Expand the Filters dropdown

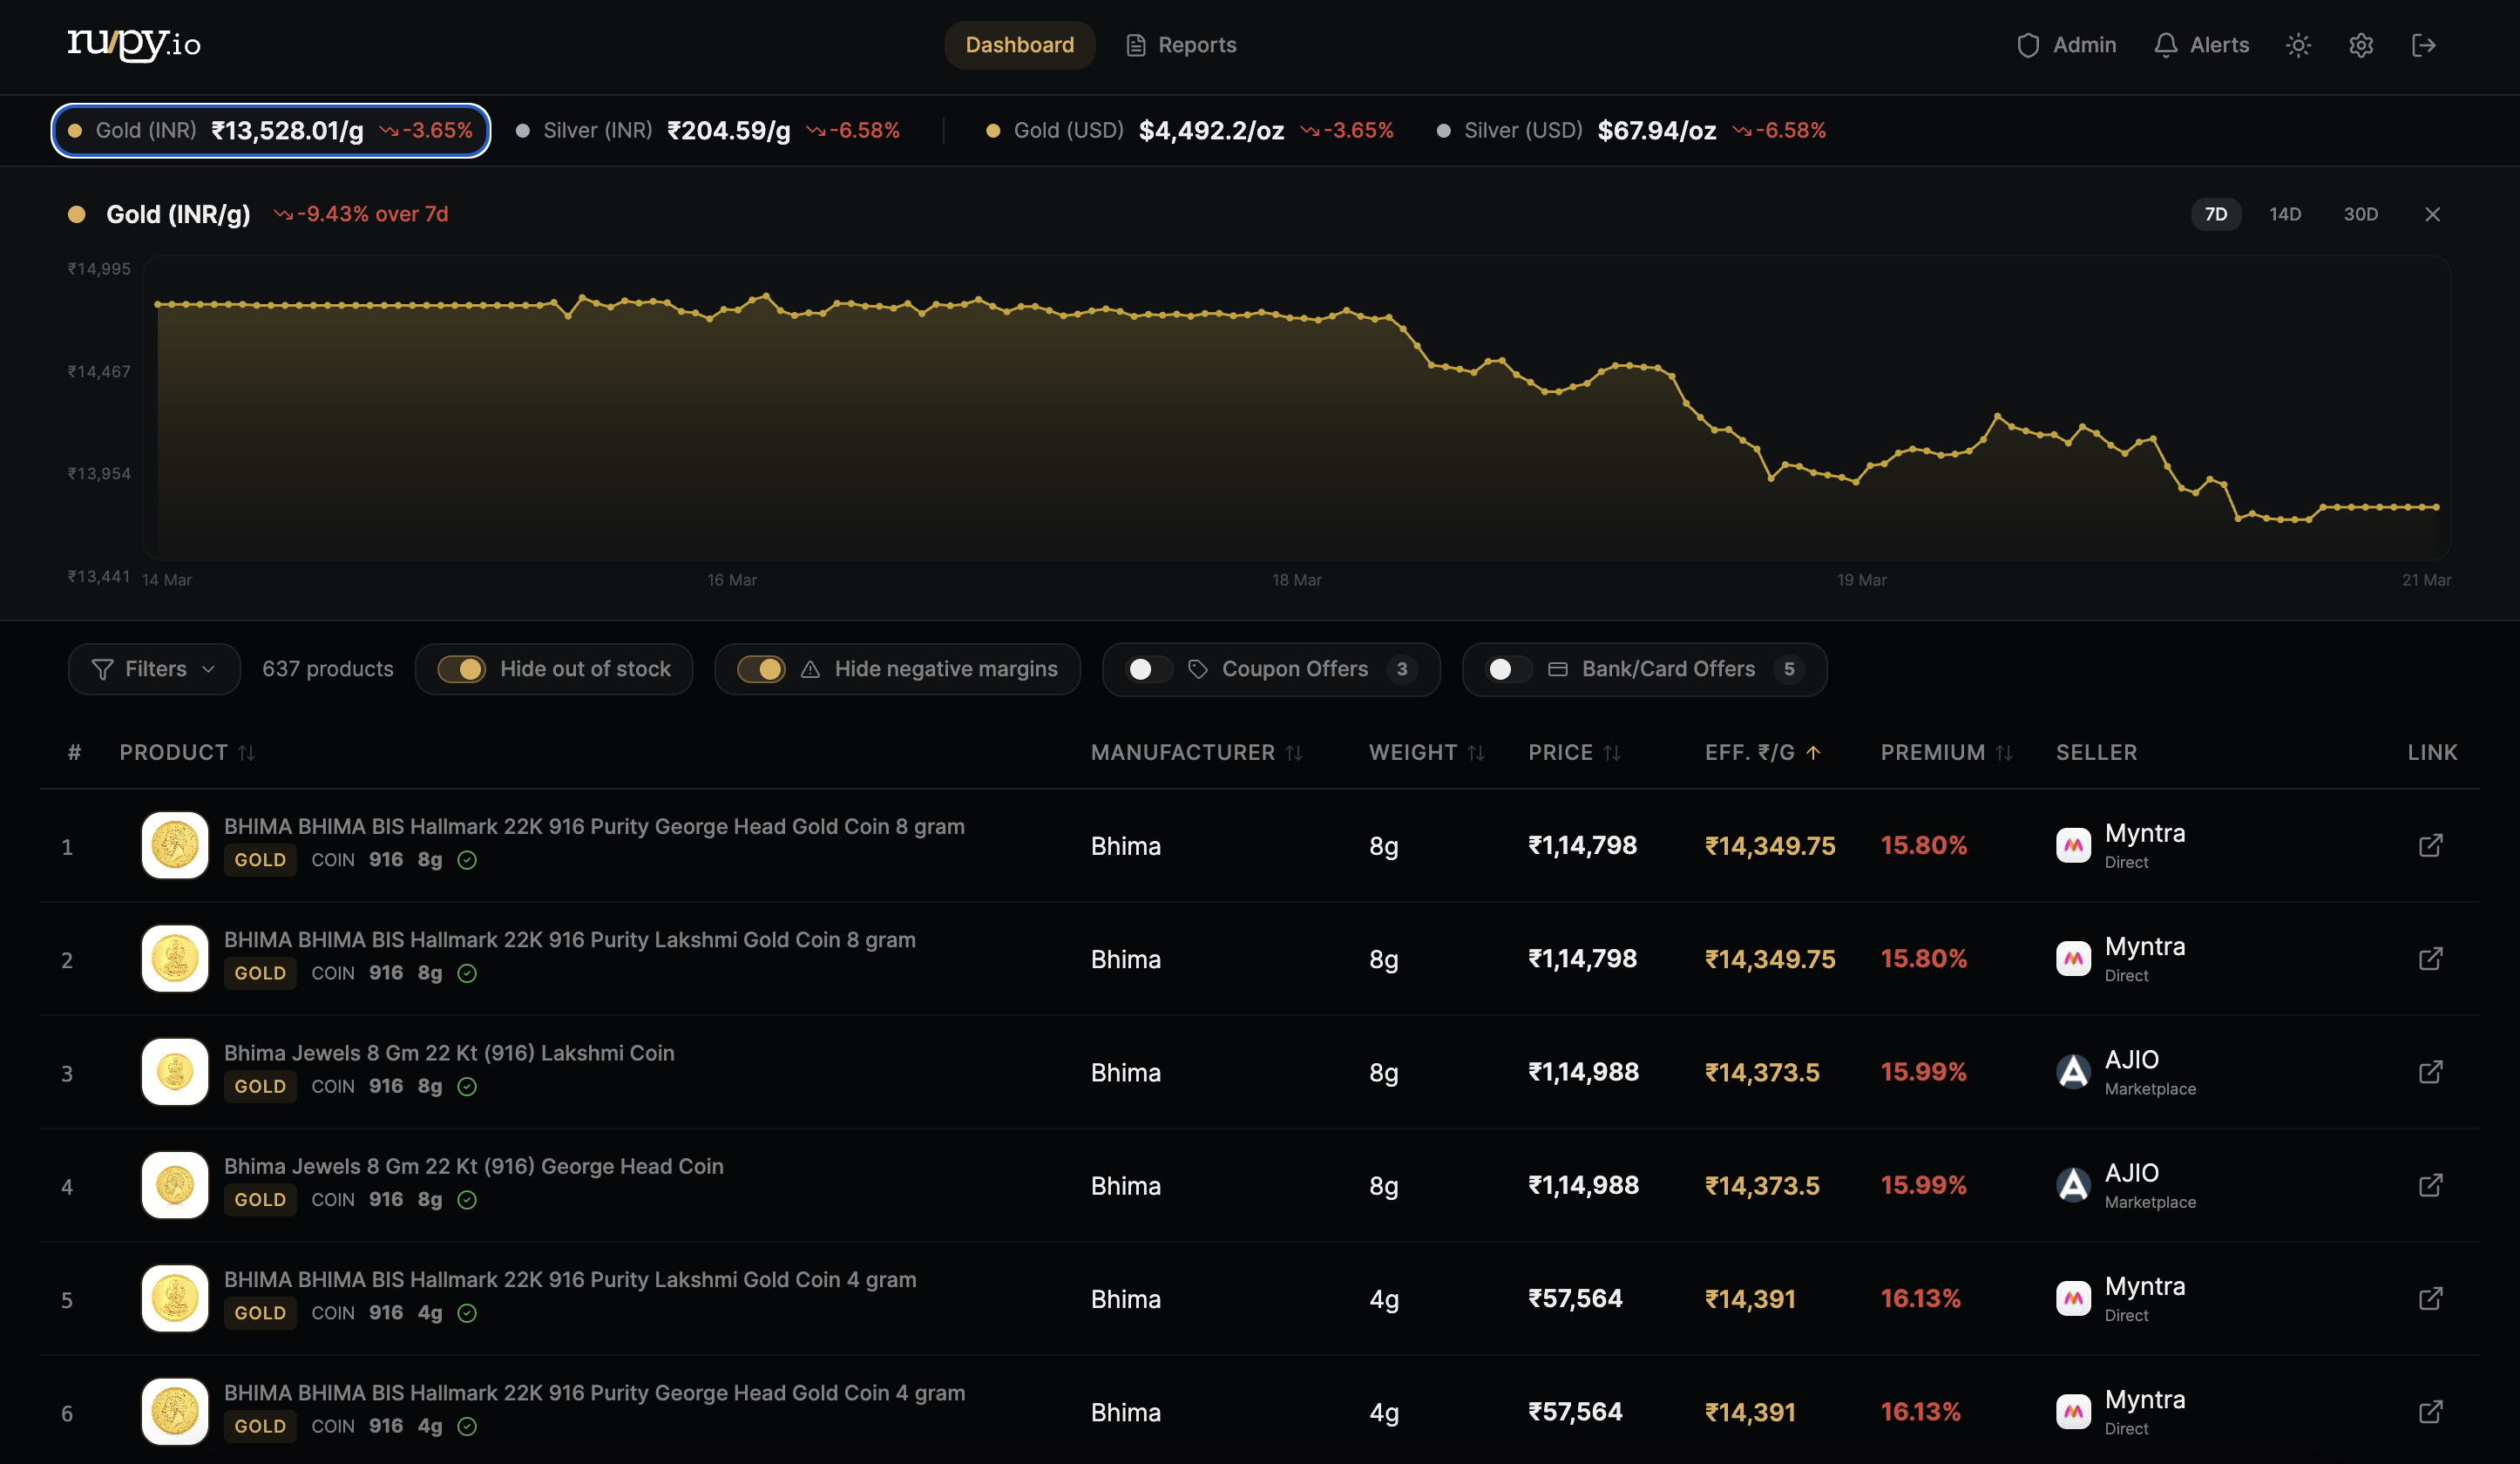(x=154, y=669)
